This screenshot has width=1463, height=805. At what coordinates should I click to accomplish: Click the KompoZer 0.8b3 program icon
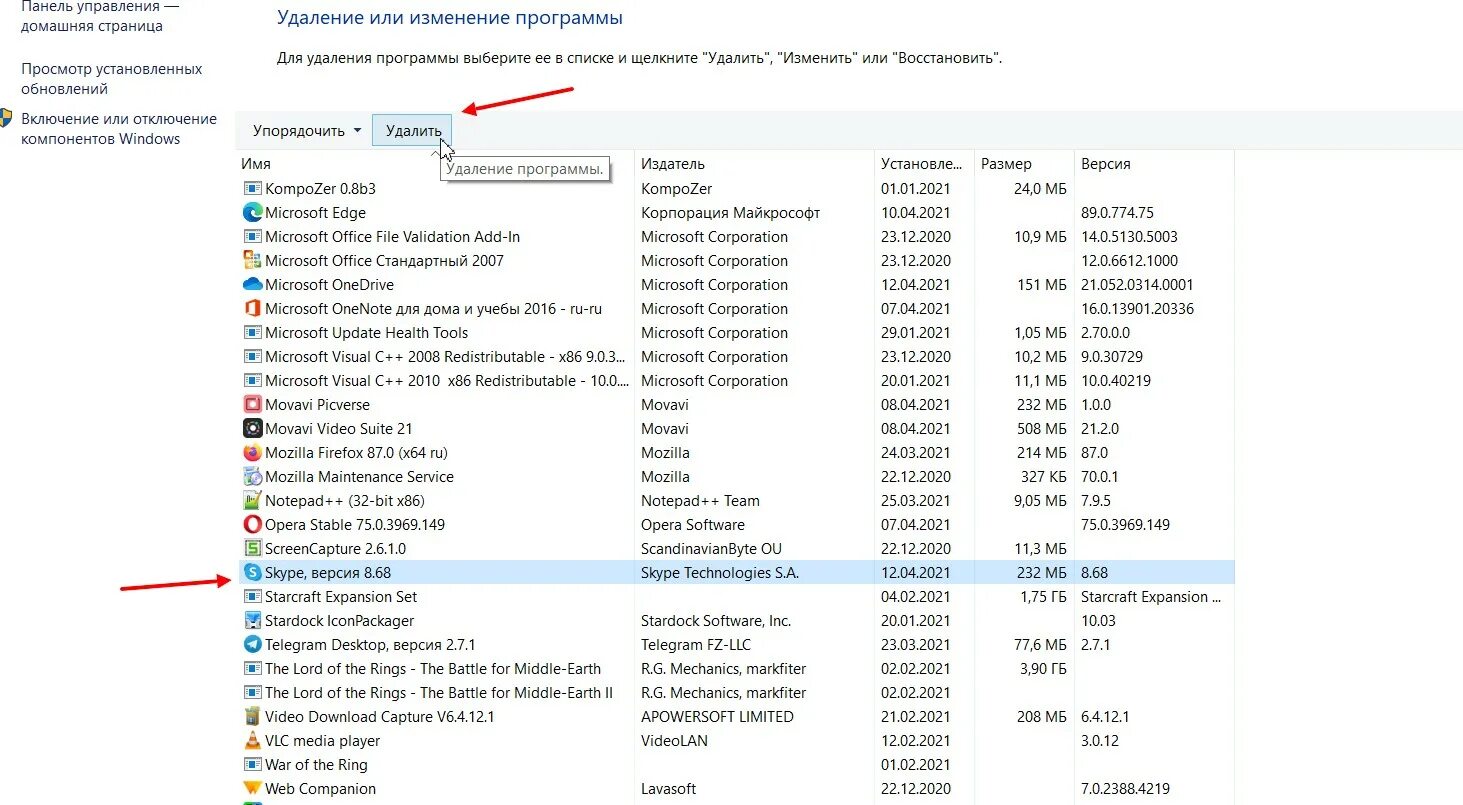252,188
